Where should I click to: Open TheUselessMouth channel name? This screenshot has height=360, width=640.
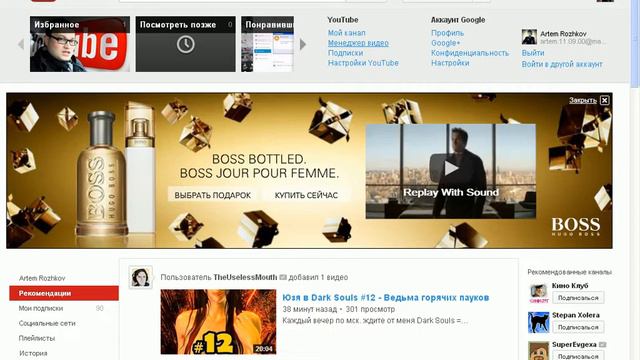point(245,277)
